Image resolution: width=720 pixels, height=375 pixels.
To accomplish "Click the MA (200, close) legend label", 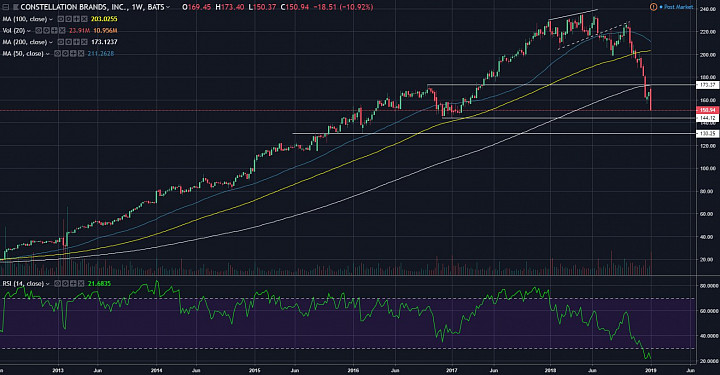I will click(25, 42).
